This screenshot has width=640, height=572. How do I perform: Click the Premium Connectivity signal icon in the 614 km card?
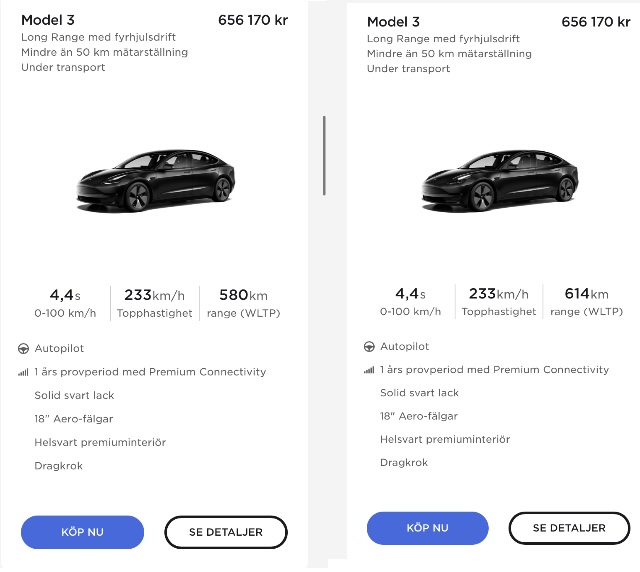(369, 370)
